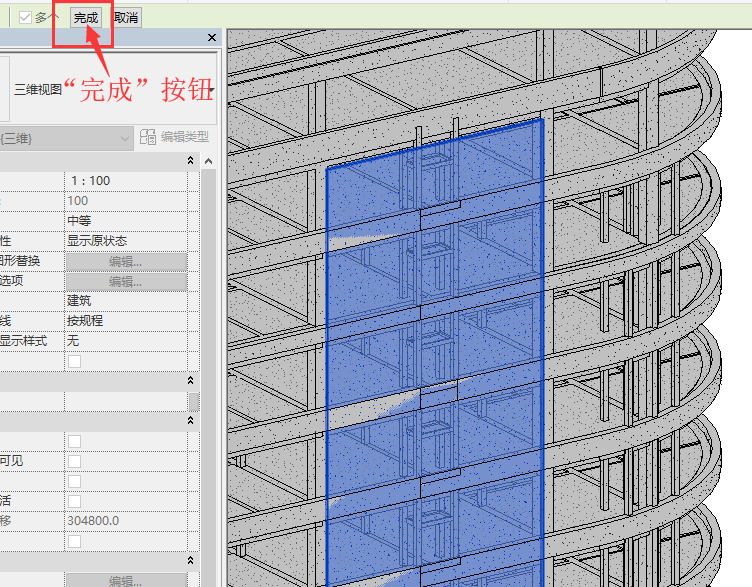Viewport: 752px width, 587px height.
Task: Close the properties panel with X
Action: [212, 37]
